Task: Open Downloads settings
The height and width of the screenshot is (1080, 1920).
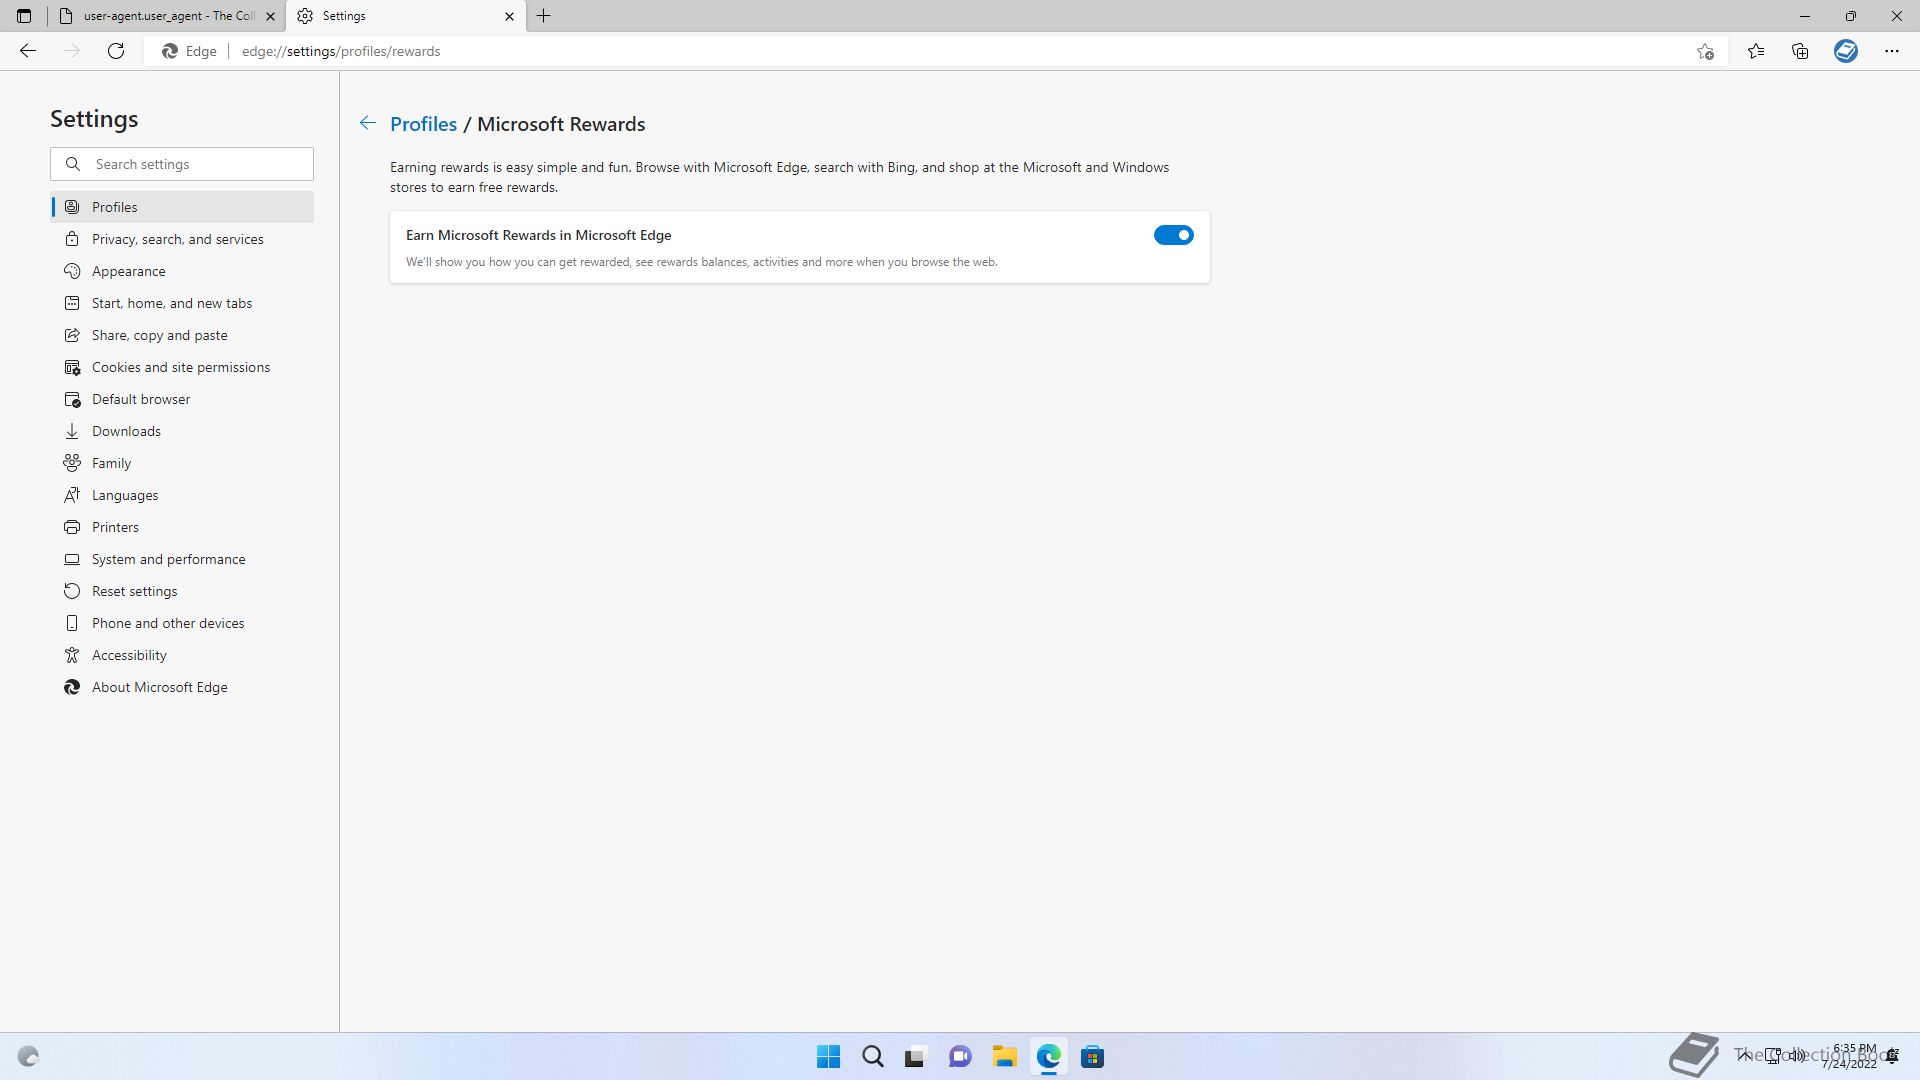Action: pyautogui.click(x=182, y=431)
